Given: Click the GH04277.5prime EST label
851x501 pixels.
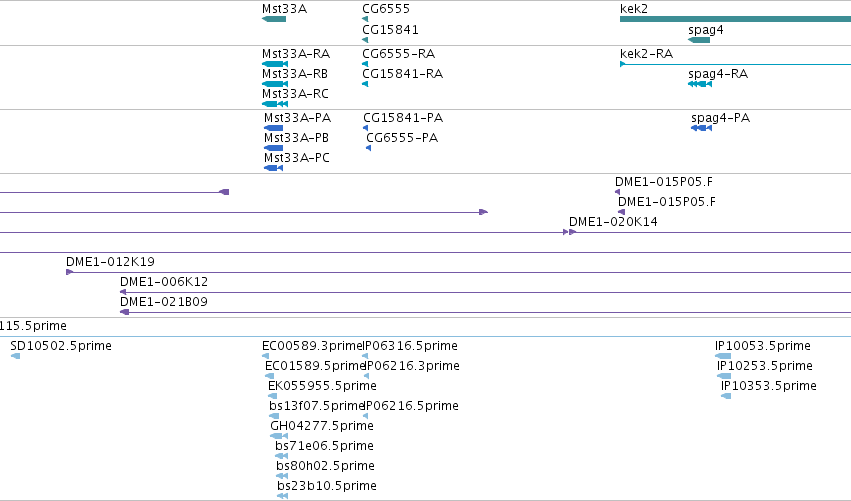Looking at the screenshot, I should pos(322,426).
